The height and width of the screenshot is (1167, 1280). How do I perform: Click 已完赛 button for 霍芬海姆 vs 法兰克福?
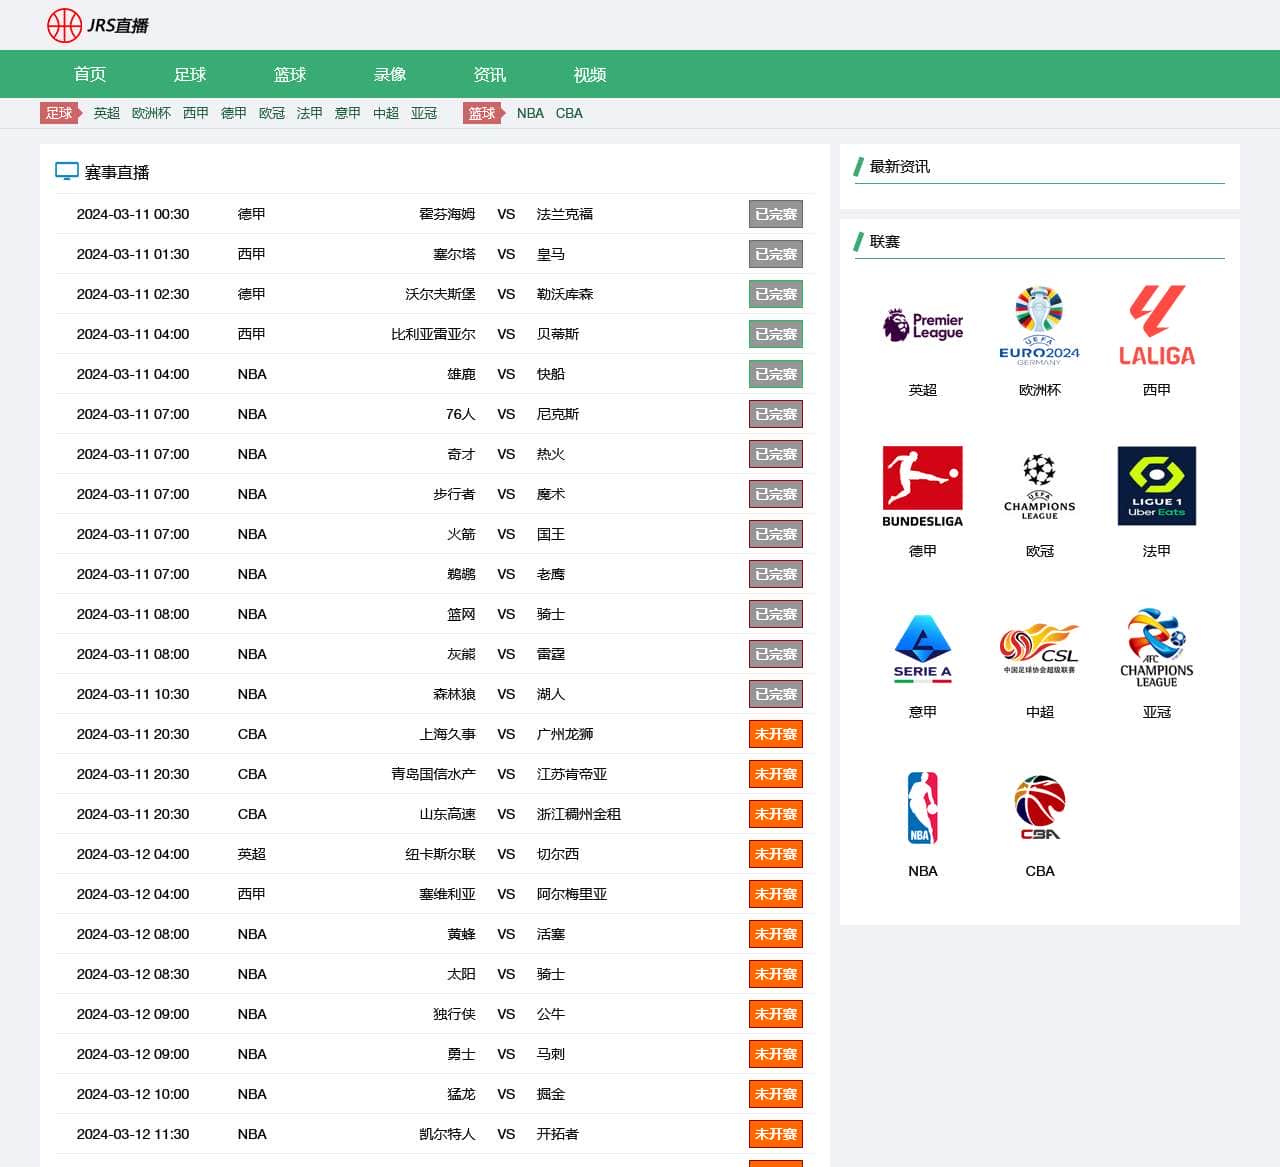pyautogui.click(x=775, y=214)
